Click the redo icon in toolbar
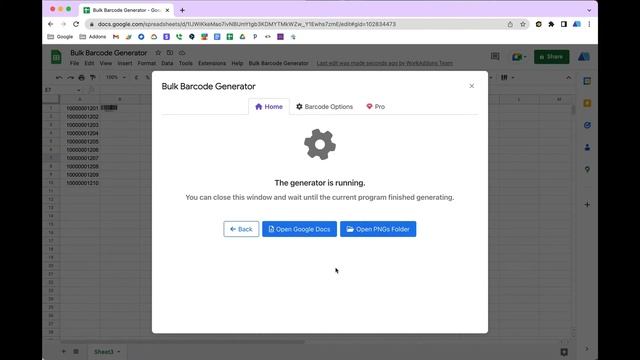 tap(71, 77)
